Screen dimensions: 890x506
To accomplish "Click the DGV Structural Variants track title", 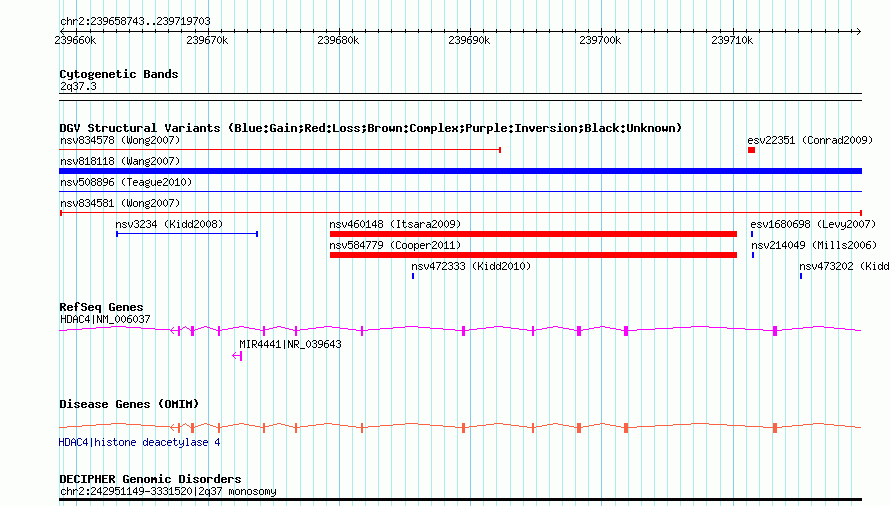I will [x=370, y=128].
